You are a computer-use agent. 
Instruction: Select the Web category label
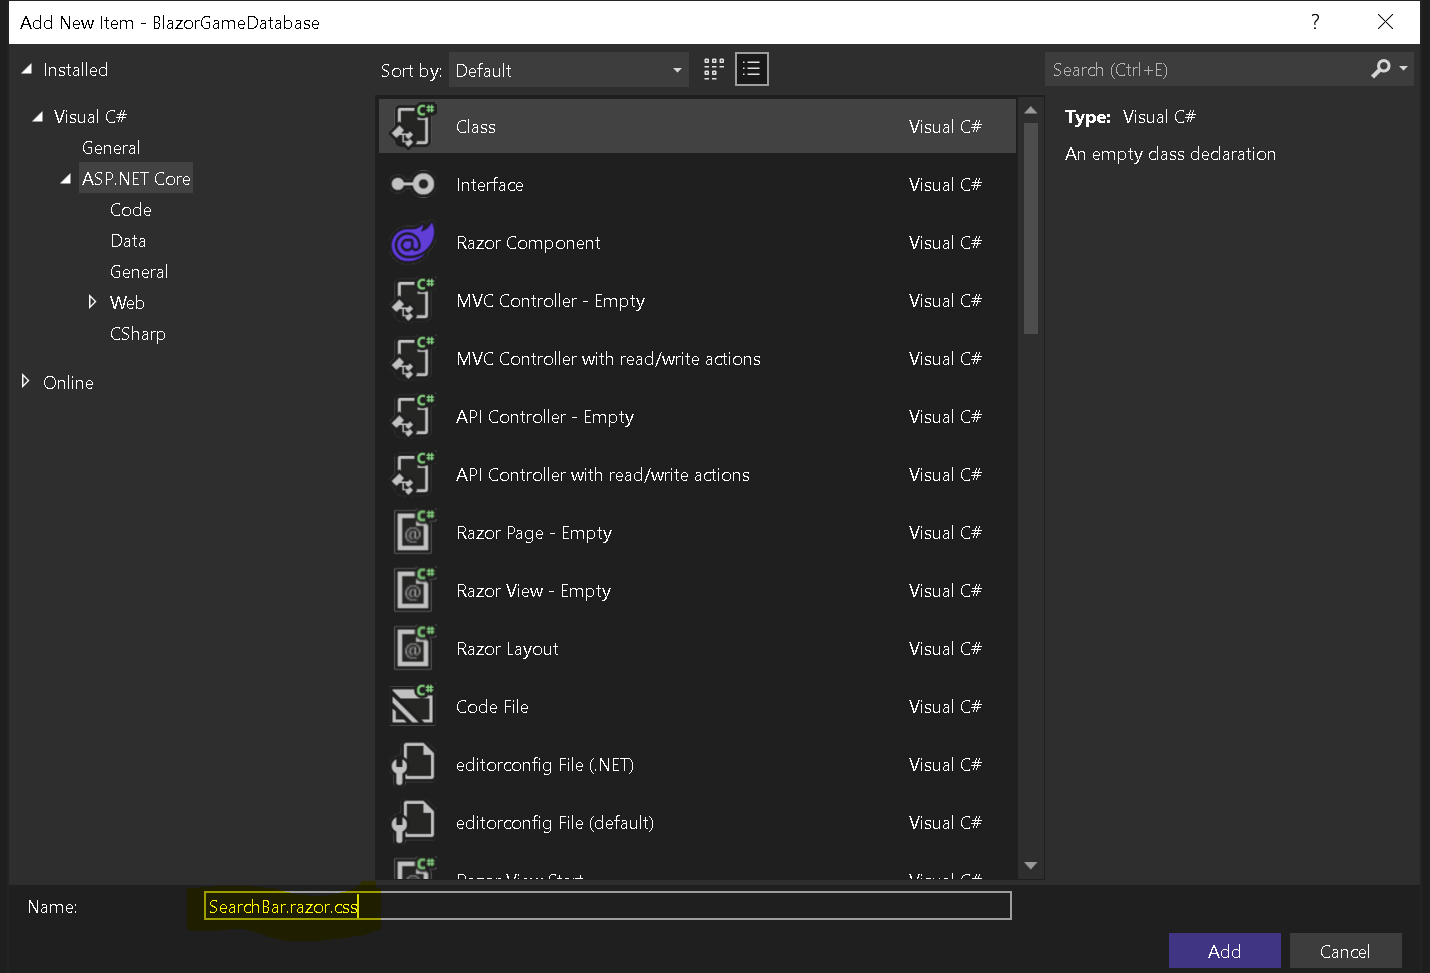click(127, 303)
